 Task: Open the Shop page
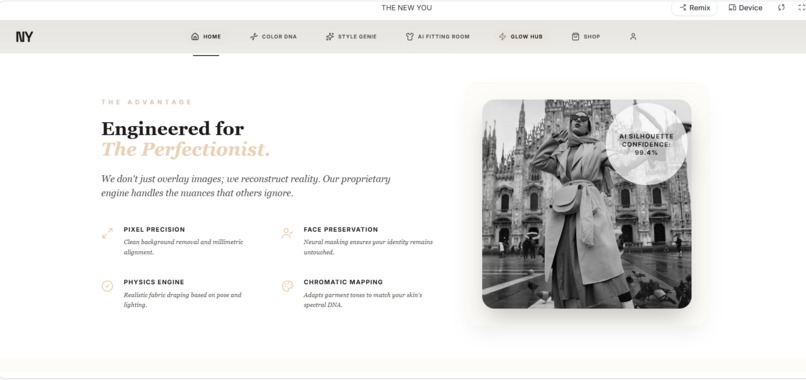586,37
